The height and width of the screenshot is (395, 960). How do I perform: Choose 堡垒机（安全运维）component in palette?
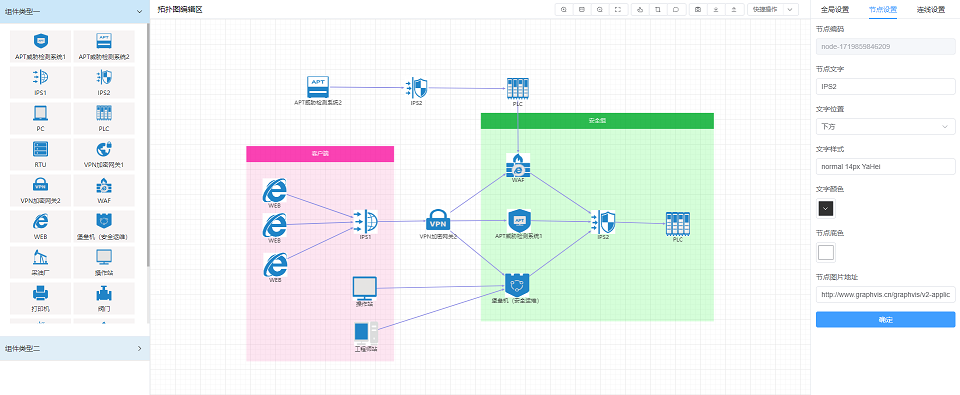pyautogui.click(x=104, y=227)
